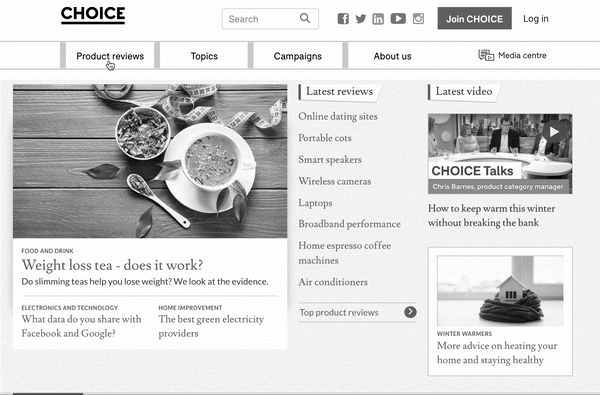
Task: Open the YouTube social icon
Action: point(398,18)
